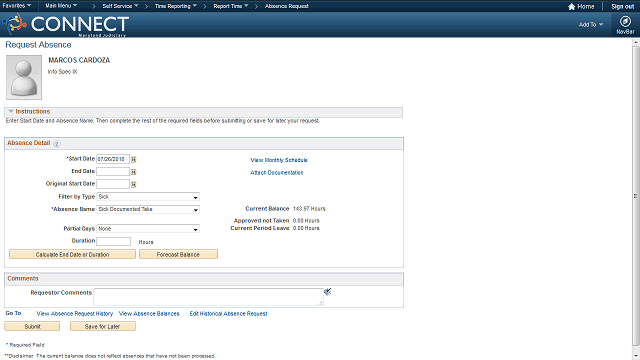Open the Main Menu dropdown
The image size is (640, 360).
[61, 6]
